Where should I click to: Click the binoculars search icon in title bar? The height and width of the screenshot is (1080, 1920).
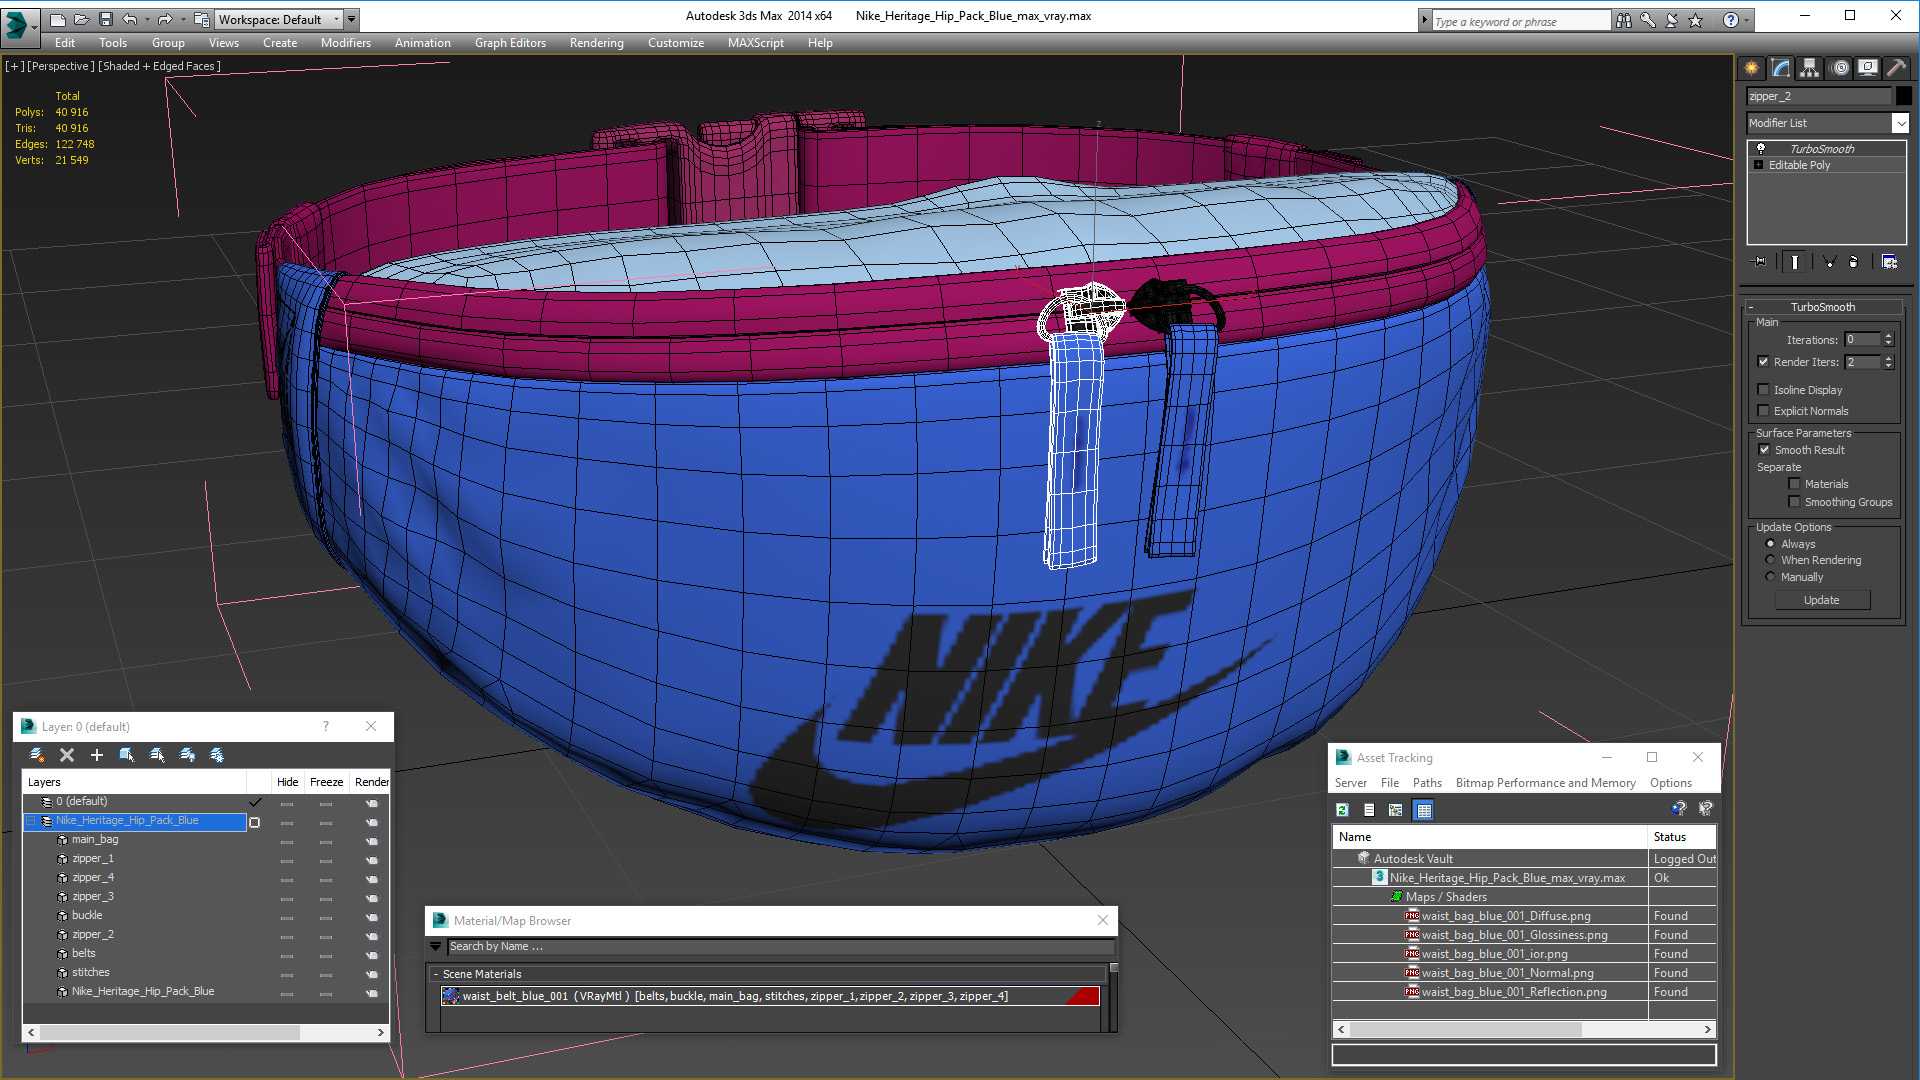tap(1624, 20)
